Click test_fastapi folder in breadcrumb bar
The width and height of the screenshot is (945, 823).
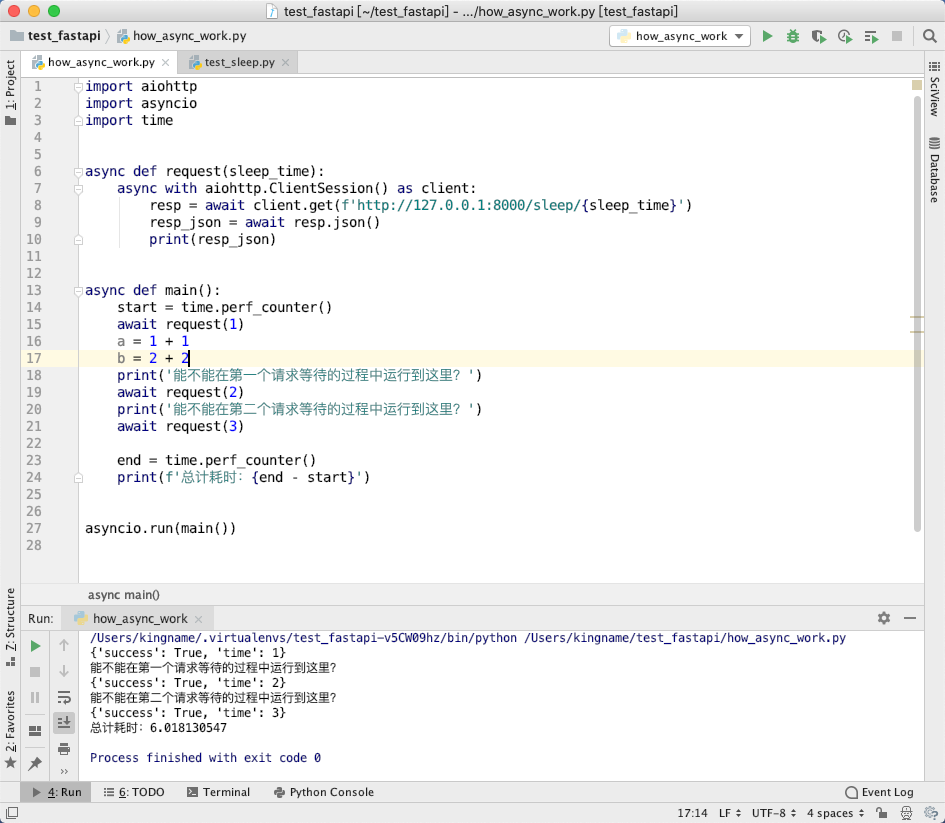coord(56,36)
